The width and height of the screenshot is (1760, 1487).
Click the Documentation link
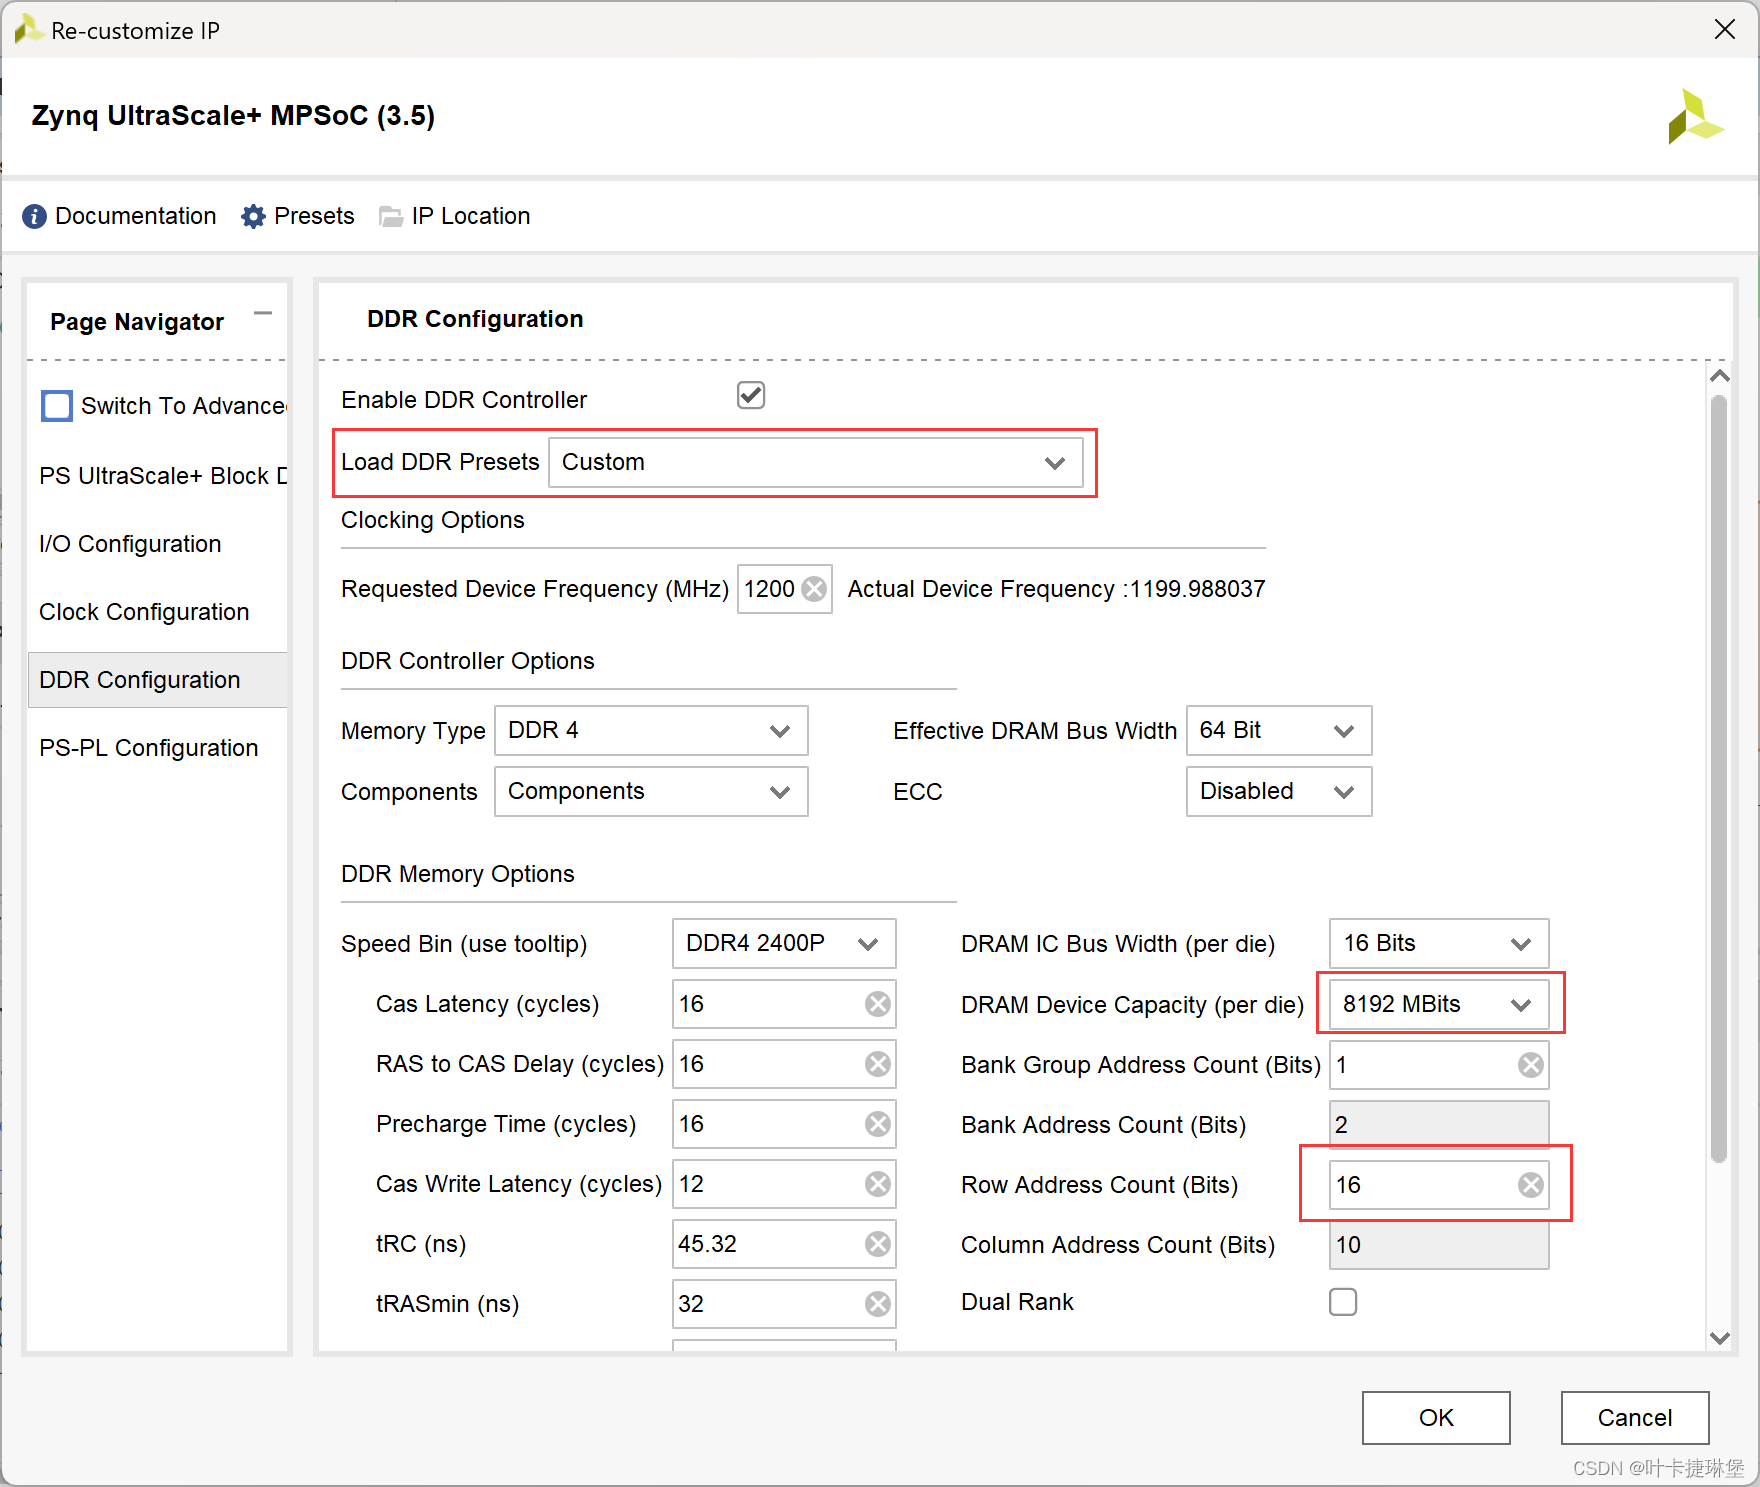click(x=136, y=216)
